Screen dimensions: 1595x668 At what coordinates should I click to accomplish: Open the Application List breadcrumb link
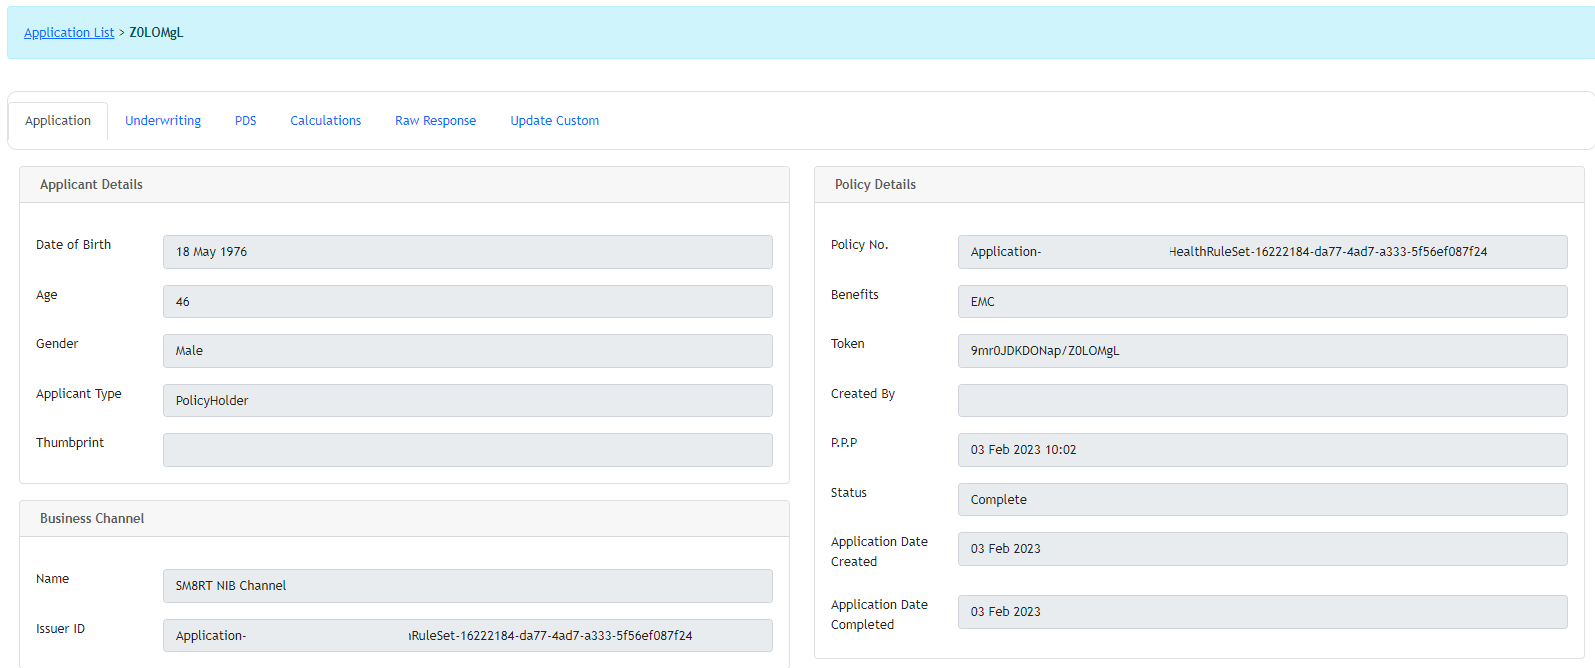click(x=69, y=33)
